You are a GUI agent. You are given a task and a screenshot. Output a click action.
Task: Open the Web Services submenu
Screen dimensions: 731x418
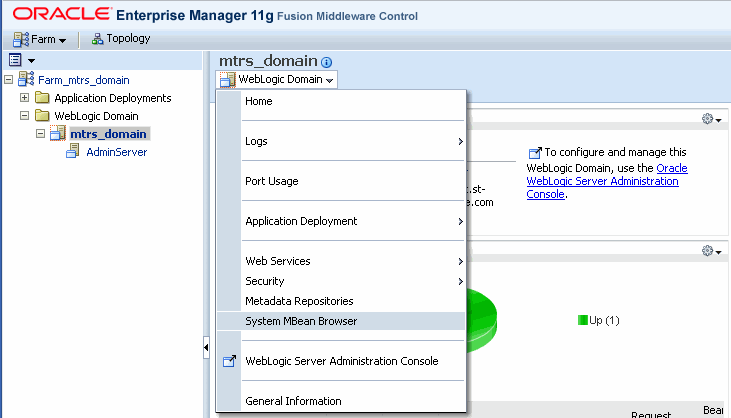[x=341, y=261]
